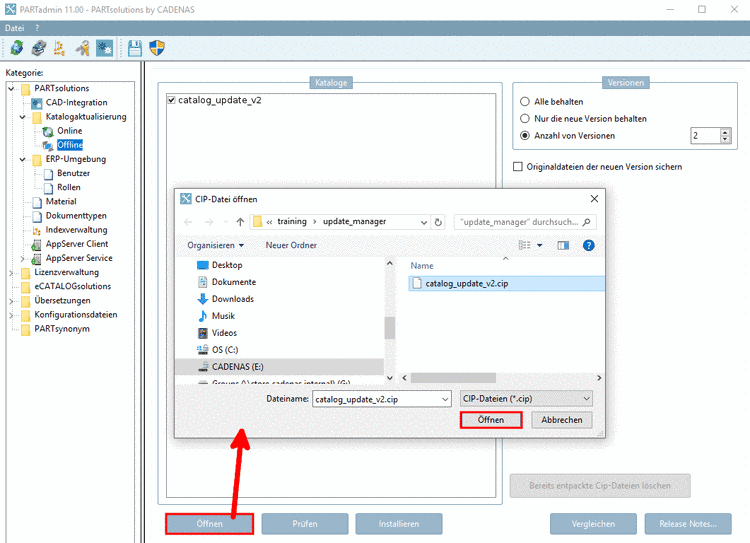Toggle the preview pane icon in dialog
Image resolution: width=750 pixels, height=543 pixels.
coord(563,245)
